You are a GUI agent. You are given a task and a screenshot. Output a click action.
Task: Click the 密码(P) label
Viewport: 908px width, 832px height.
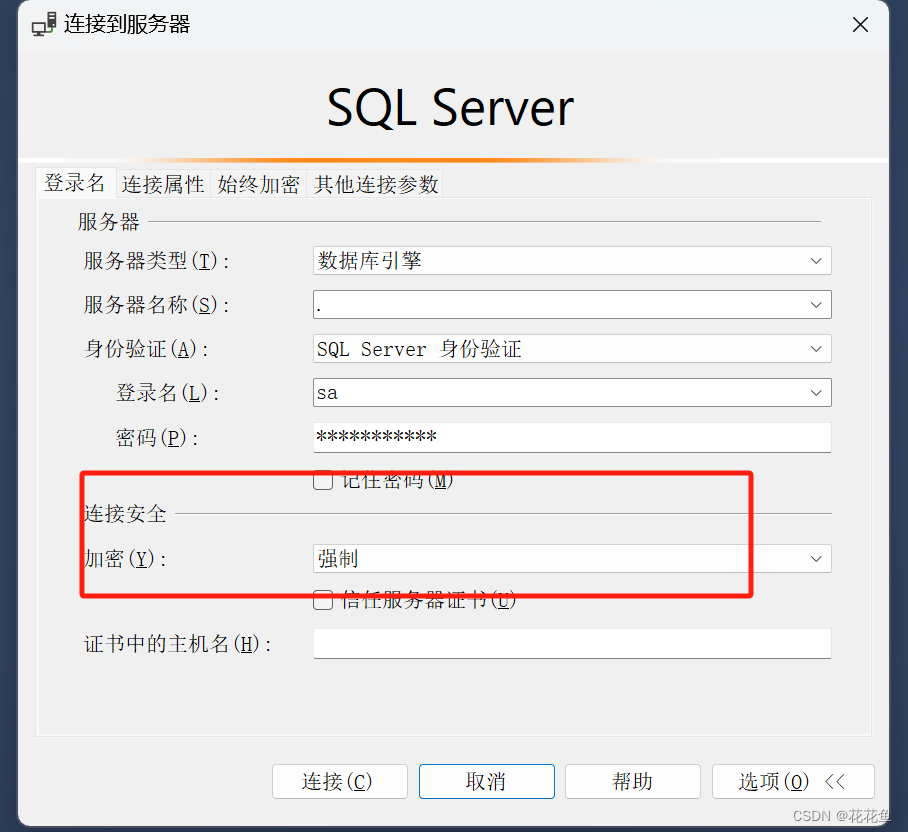coord(157,438)
